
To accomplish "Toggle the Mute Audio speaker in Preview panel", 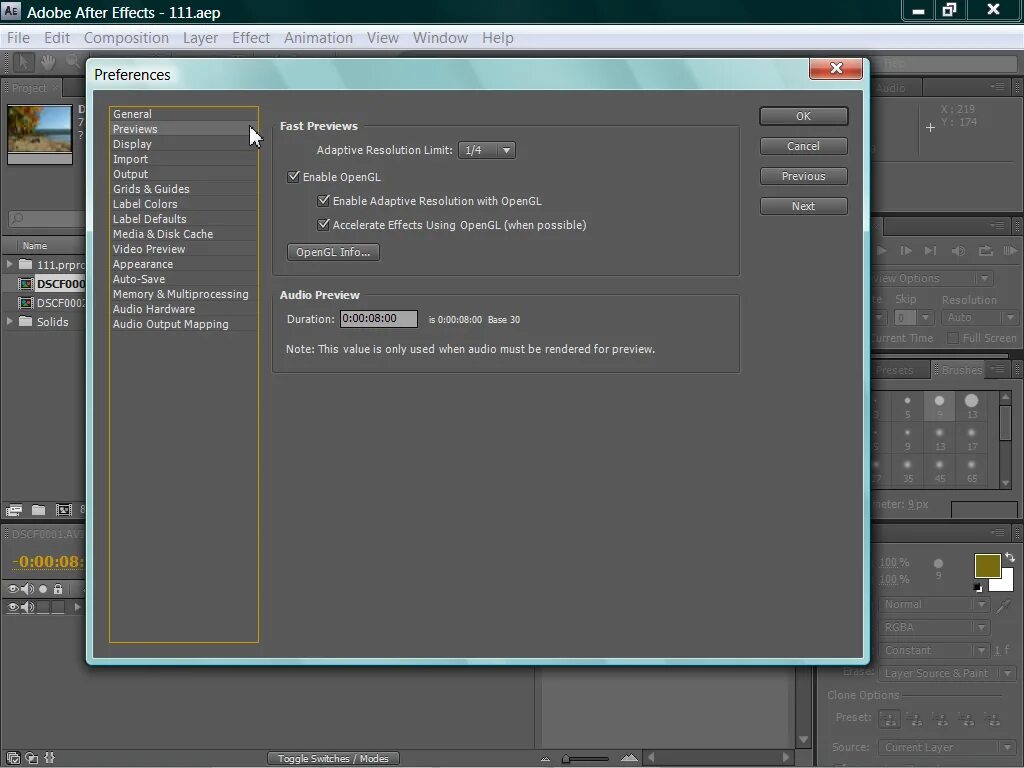I will pos(958,251).
